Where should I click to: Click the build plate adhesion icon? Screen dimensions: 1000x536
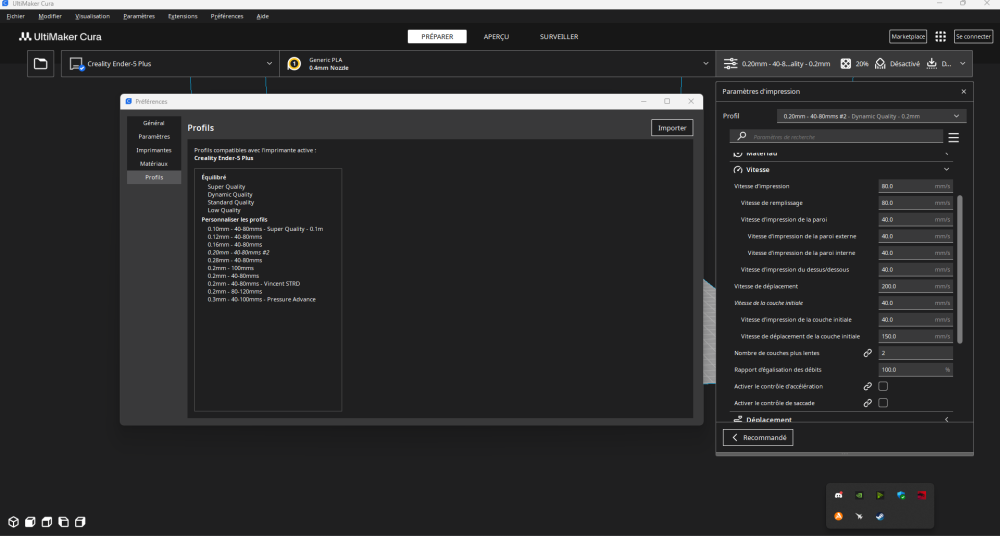click(x=932, y=63)
